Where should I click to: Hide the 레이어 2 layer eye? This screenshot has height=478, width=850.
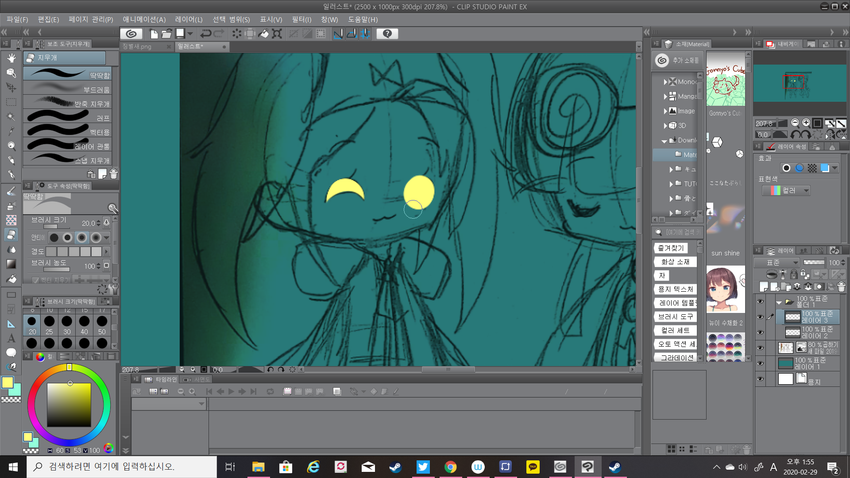point(760,332)
